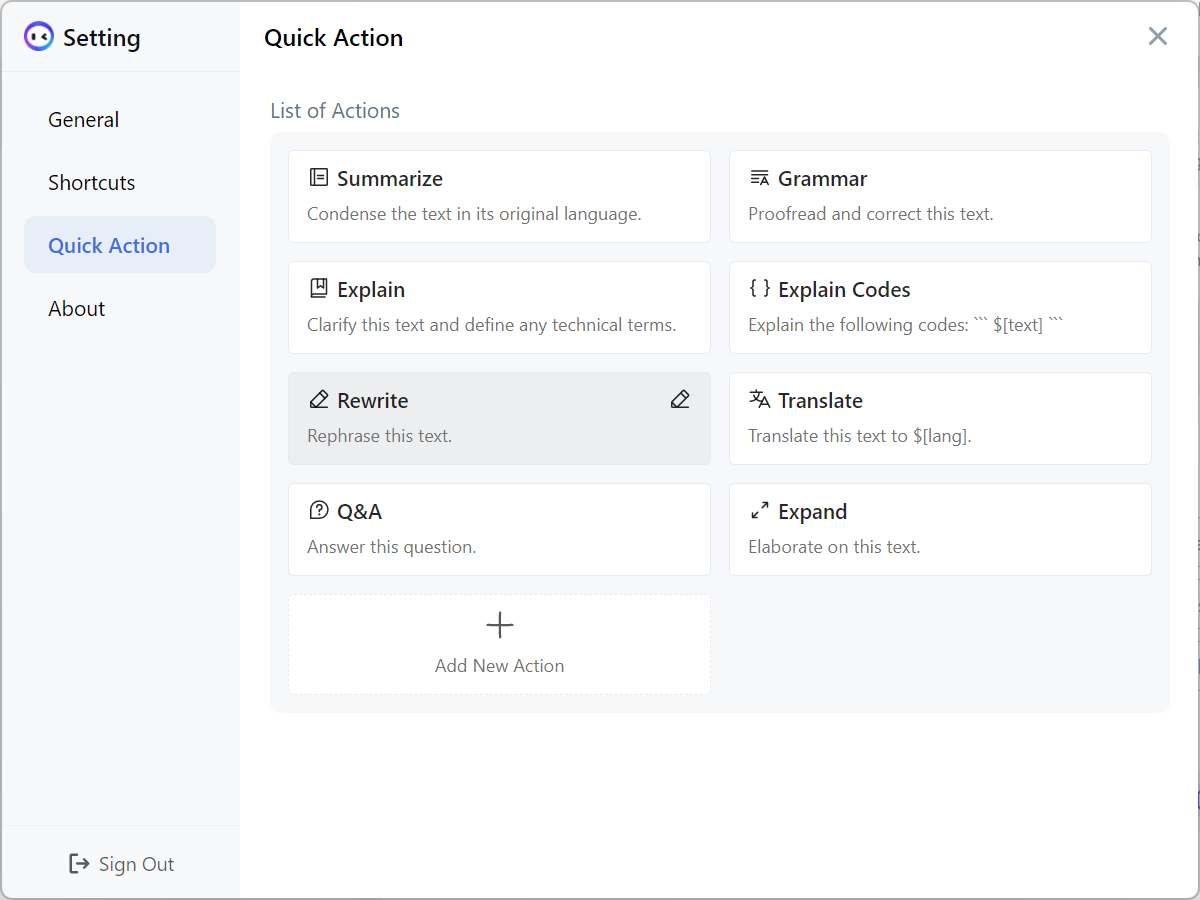Click the Sign Out label
1200x900 pixels.
pyautogui.click(x=136, y=864)
